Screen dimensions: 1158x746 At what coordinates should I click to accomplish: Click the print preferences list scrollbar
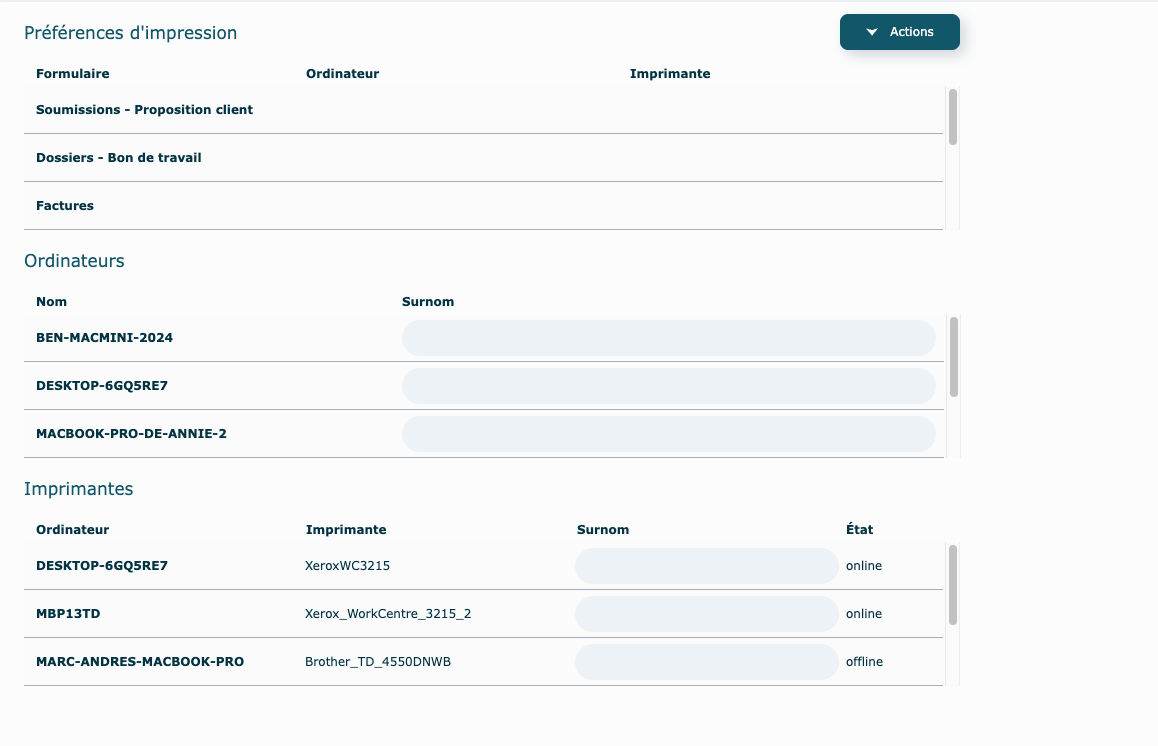(x=953, y=117)
